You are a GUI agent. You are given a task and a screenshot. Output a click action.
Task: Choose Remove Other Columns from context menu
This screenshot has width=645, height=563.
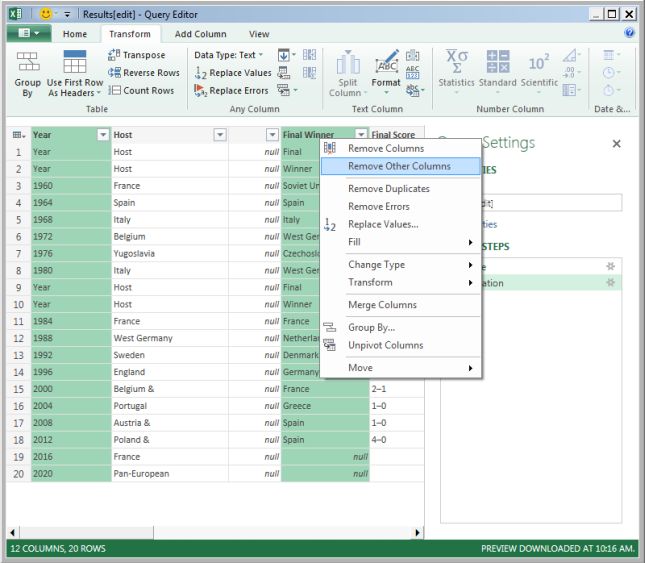coord(399,166)
